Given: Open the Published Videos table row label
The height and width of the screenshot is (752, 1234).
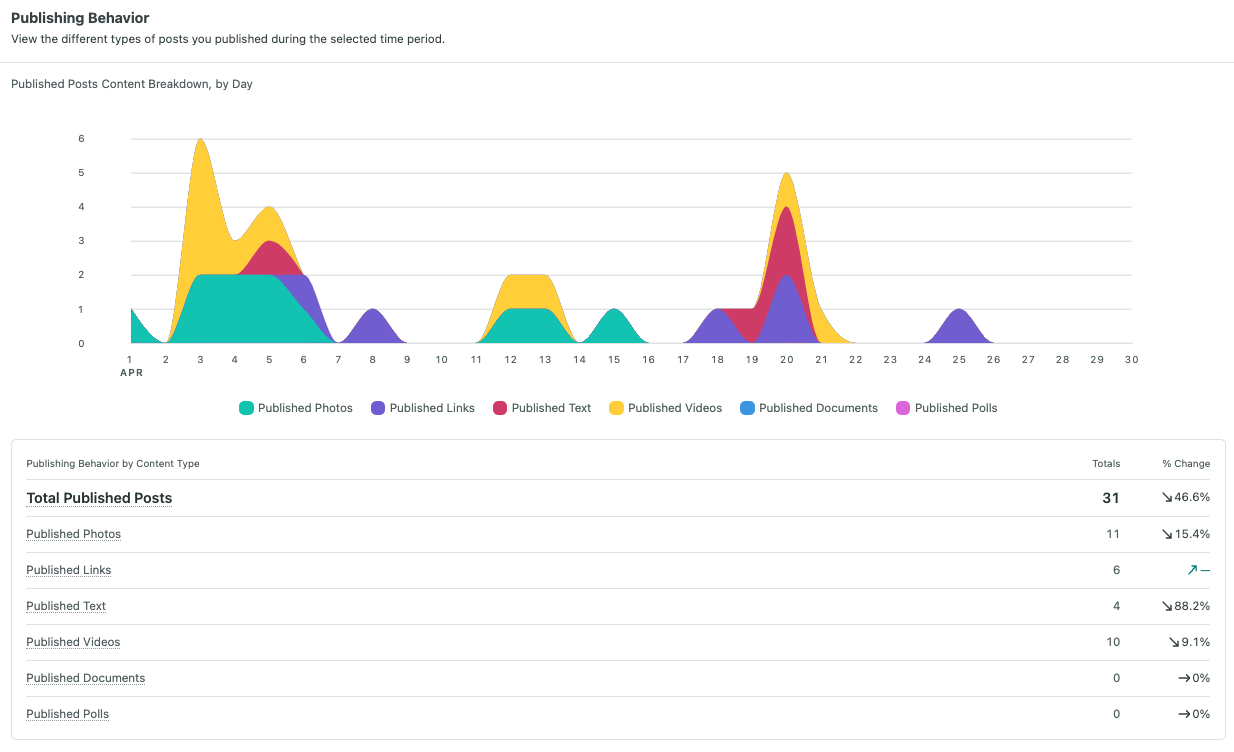Looking at the screenshot, I should point(73,642).
